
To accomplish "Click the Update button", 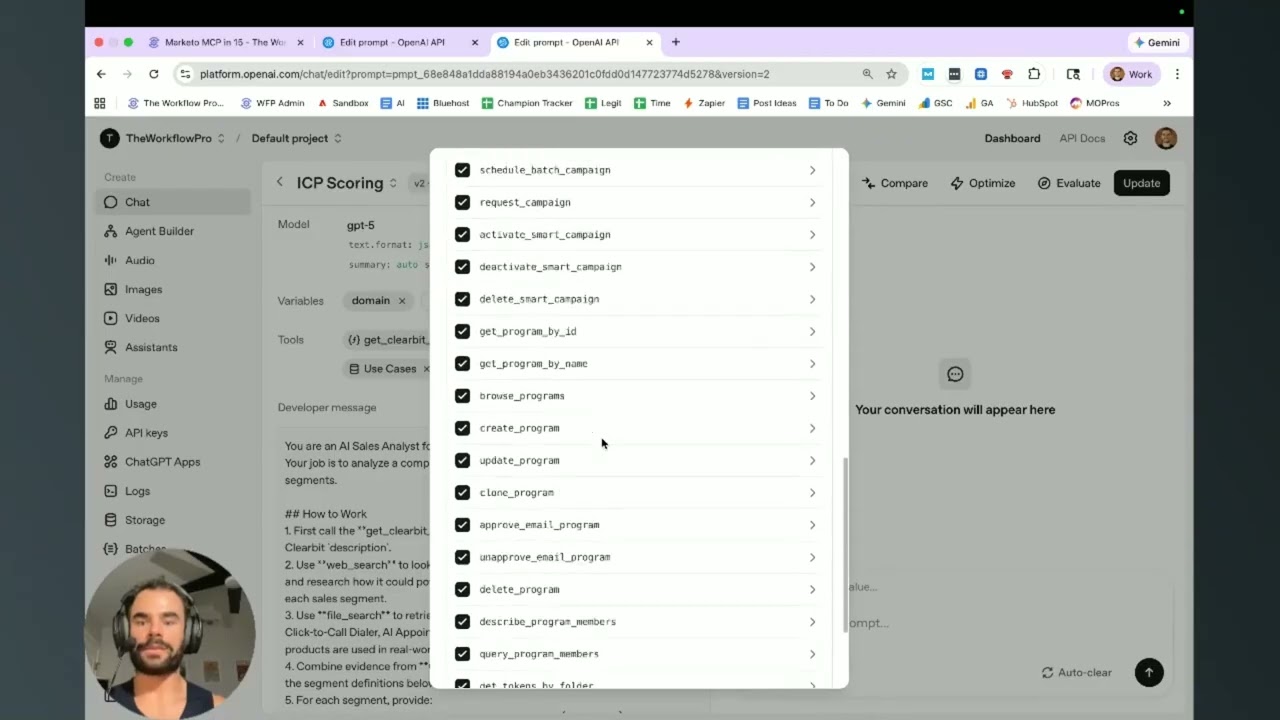I will pos(1141,183).
